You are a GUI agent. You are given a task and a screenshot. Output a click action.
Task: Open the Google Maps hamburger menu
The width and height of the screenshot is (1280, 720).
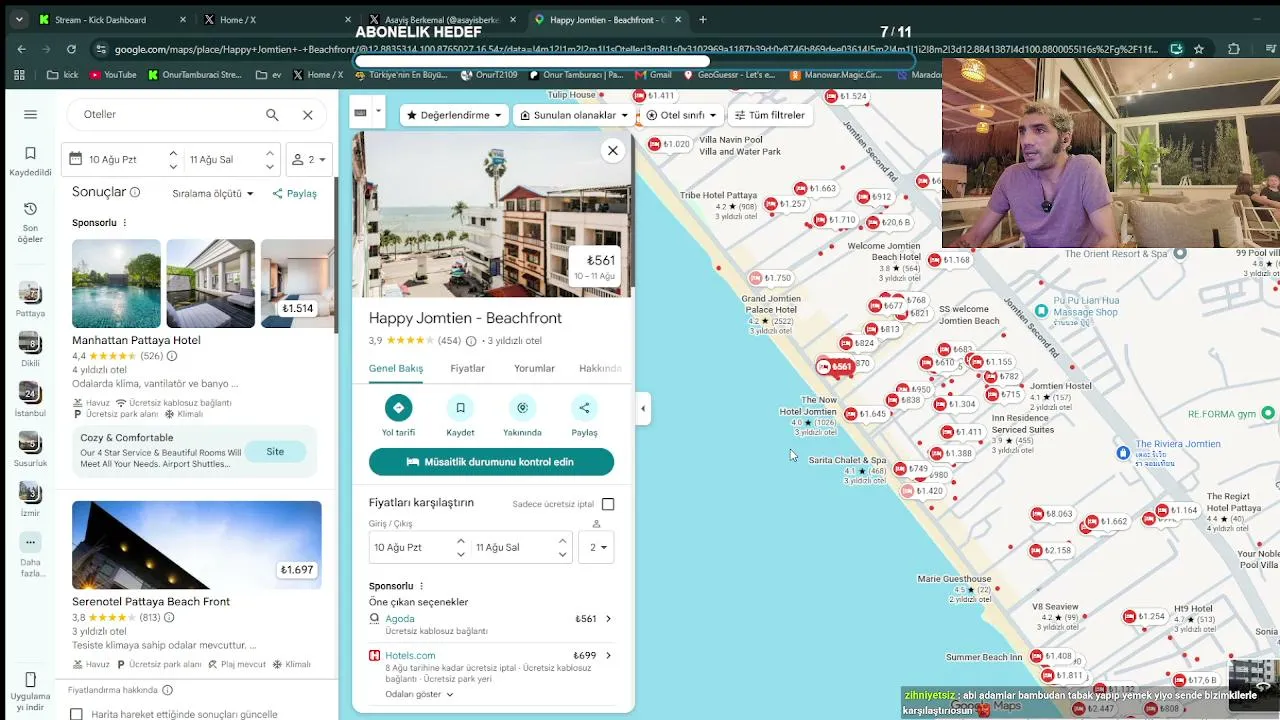point(30,115)
